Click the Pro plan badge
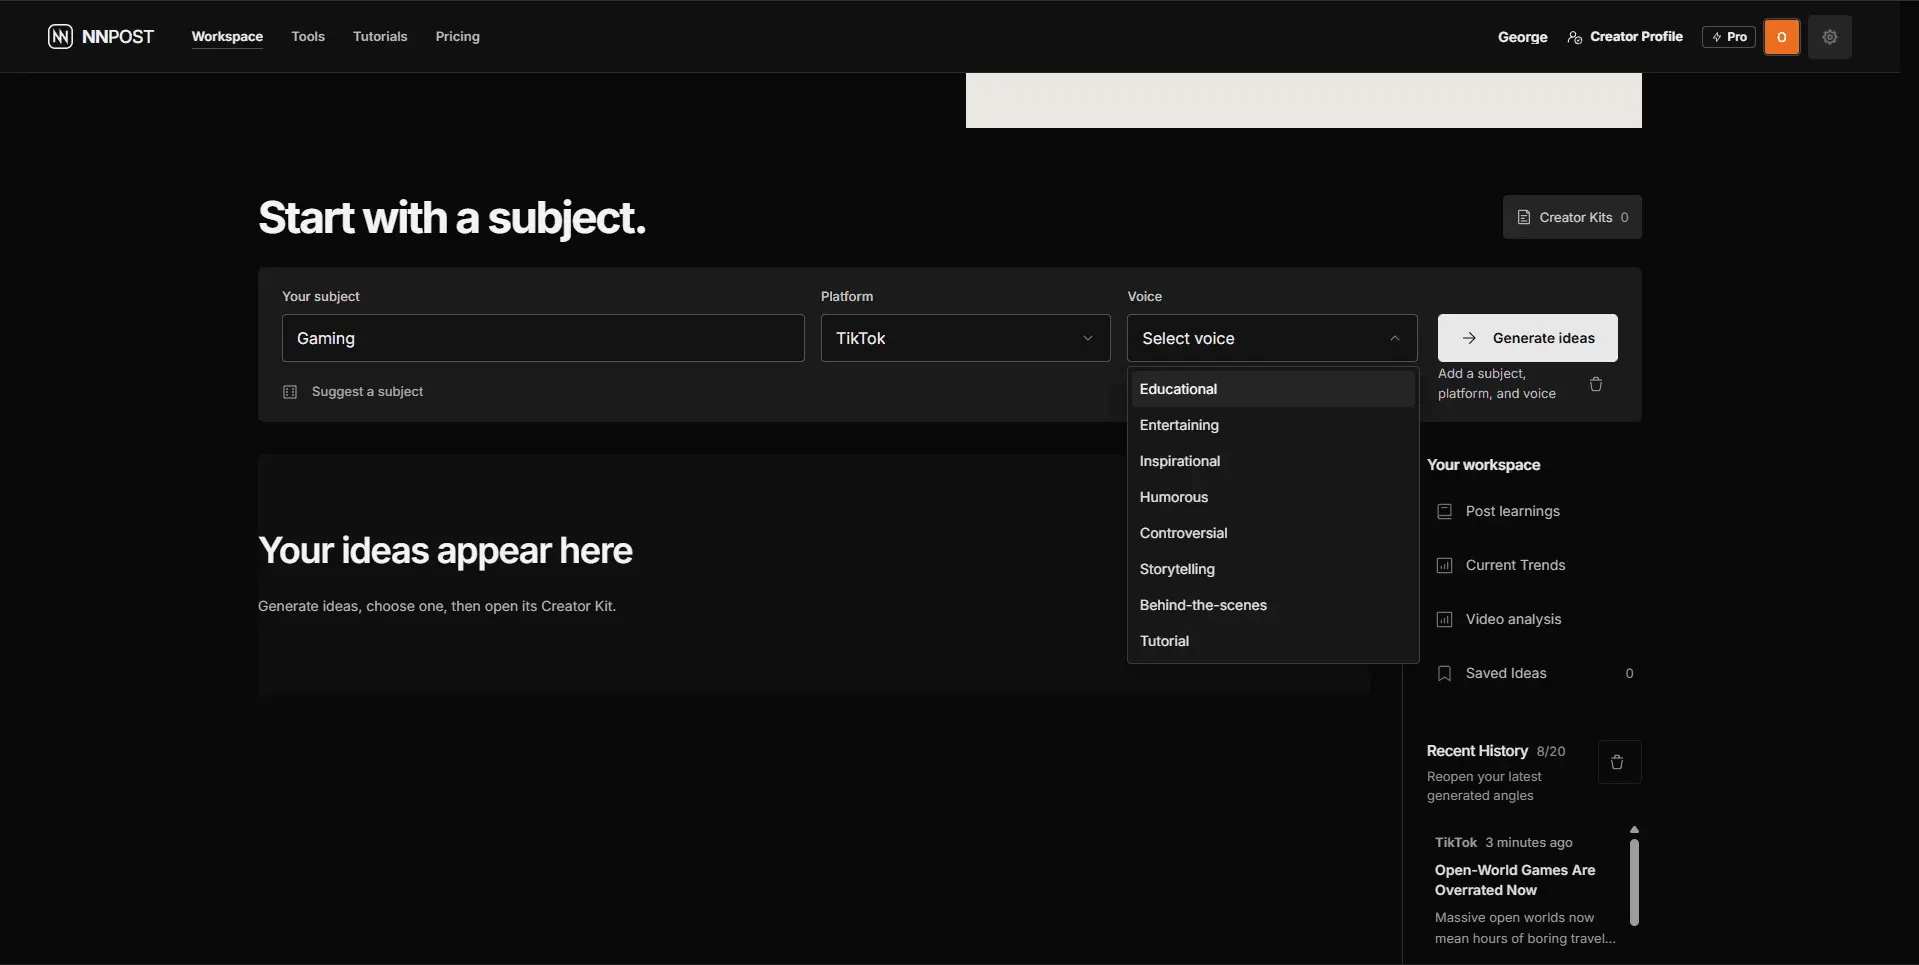1919x965 pixels. pos(1729,37)
